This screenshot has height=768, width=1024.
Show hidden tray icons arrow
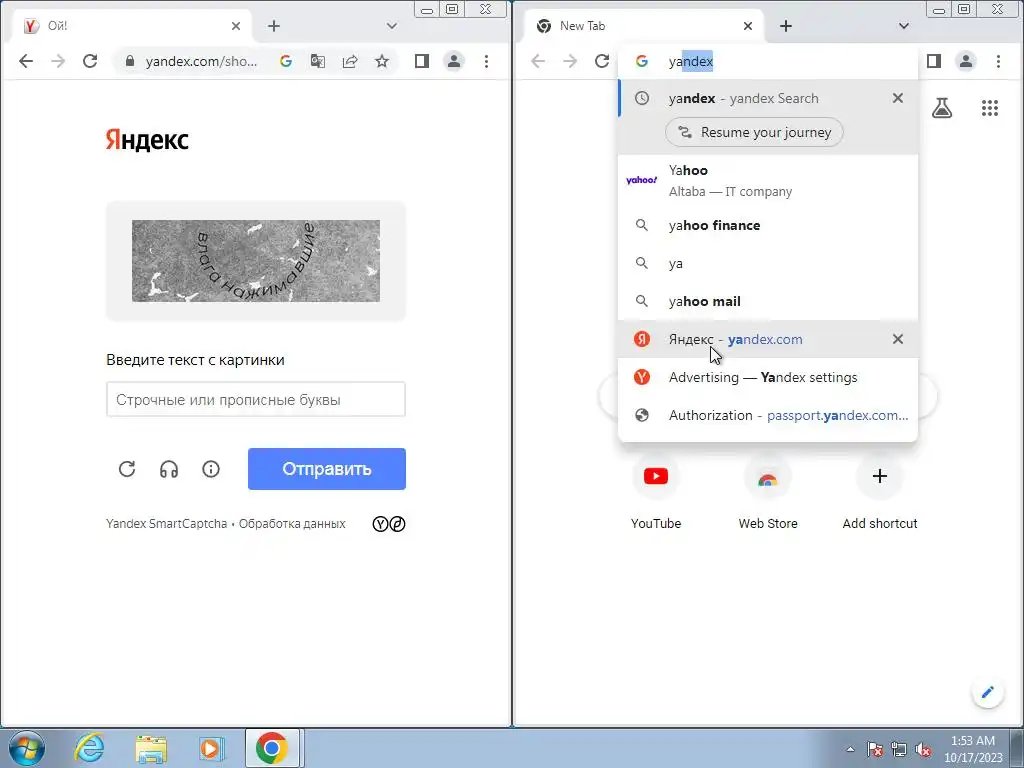(x=850, y=749)
